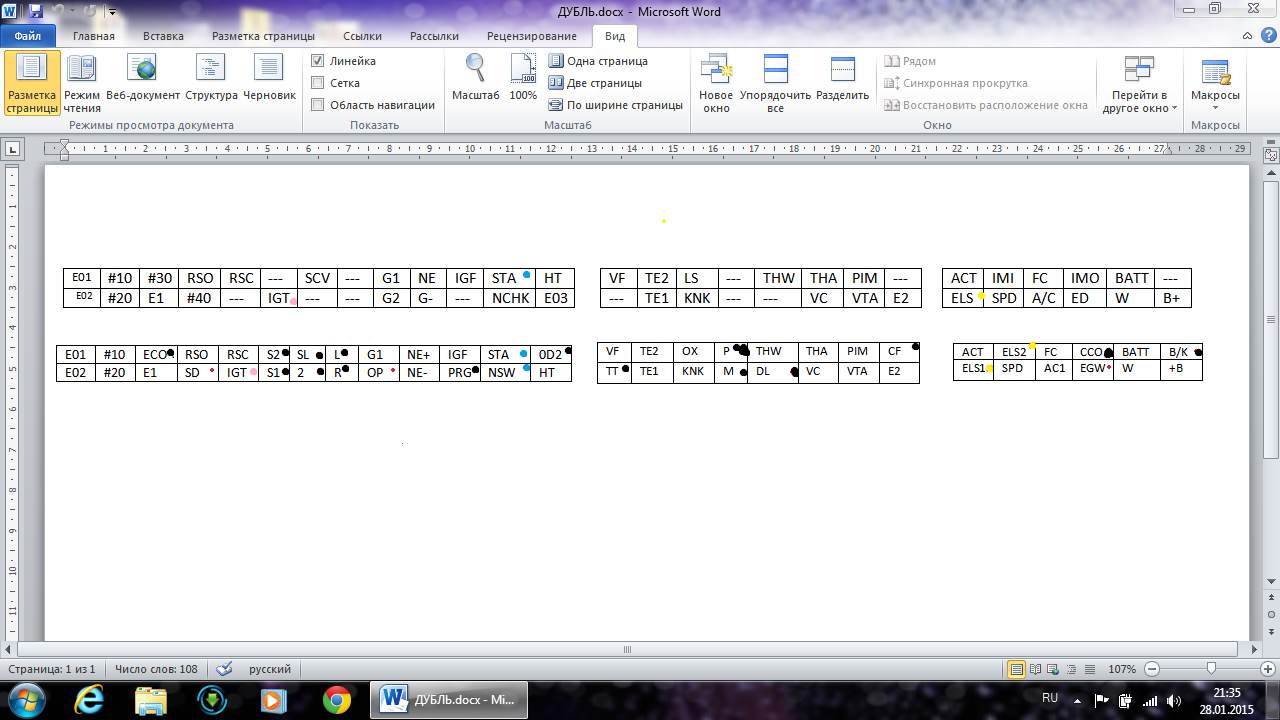Click the zoom slider in status bar

(1211, 669)
